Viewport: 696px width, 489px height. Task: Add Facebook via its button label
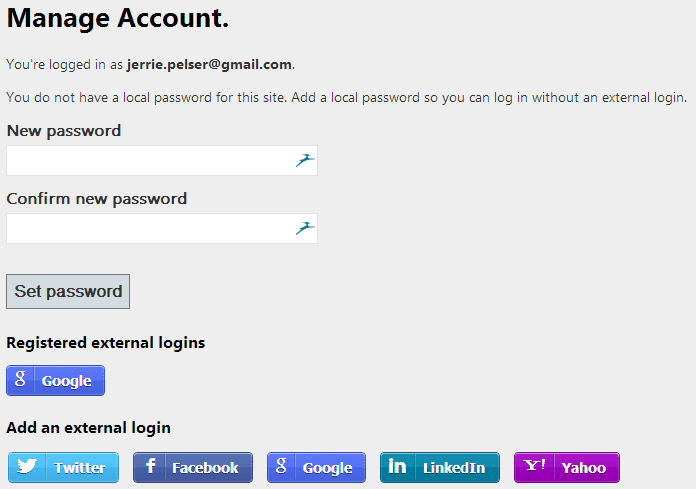(x=205, y=468)
